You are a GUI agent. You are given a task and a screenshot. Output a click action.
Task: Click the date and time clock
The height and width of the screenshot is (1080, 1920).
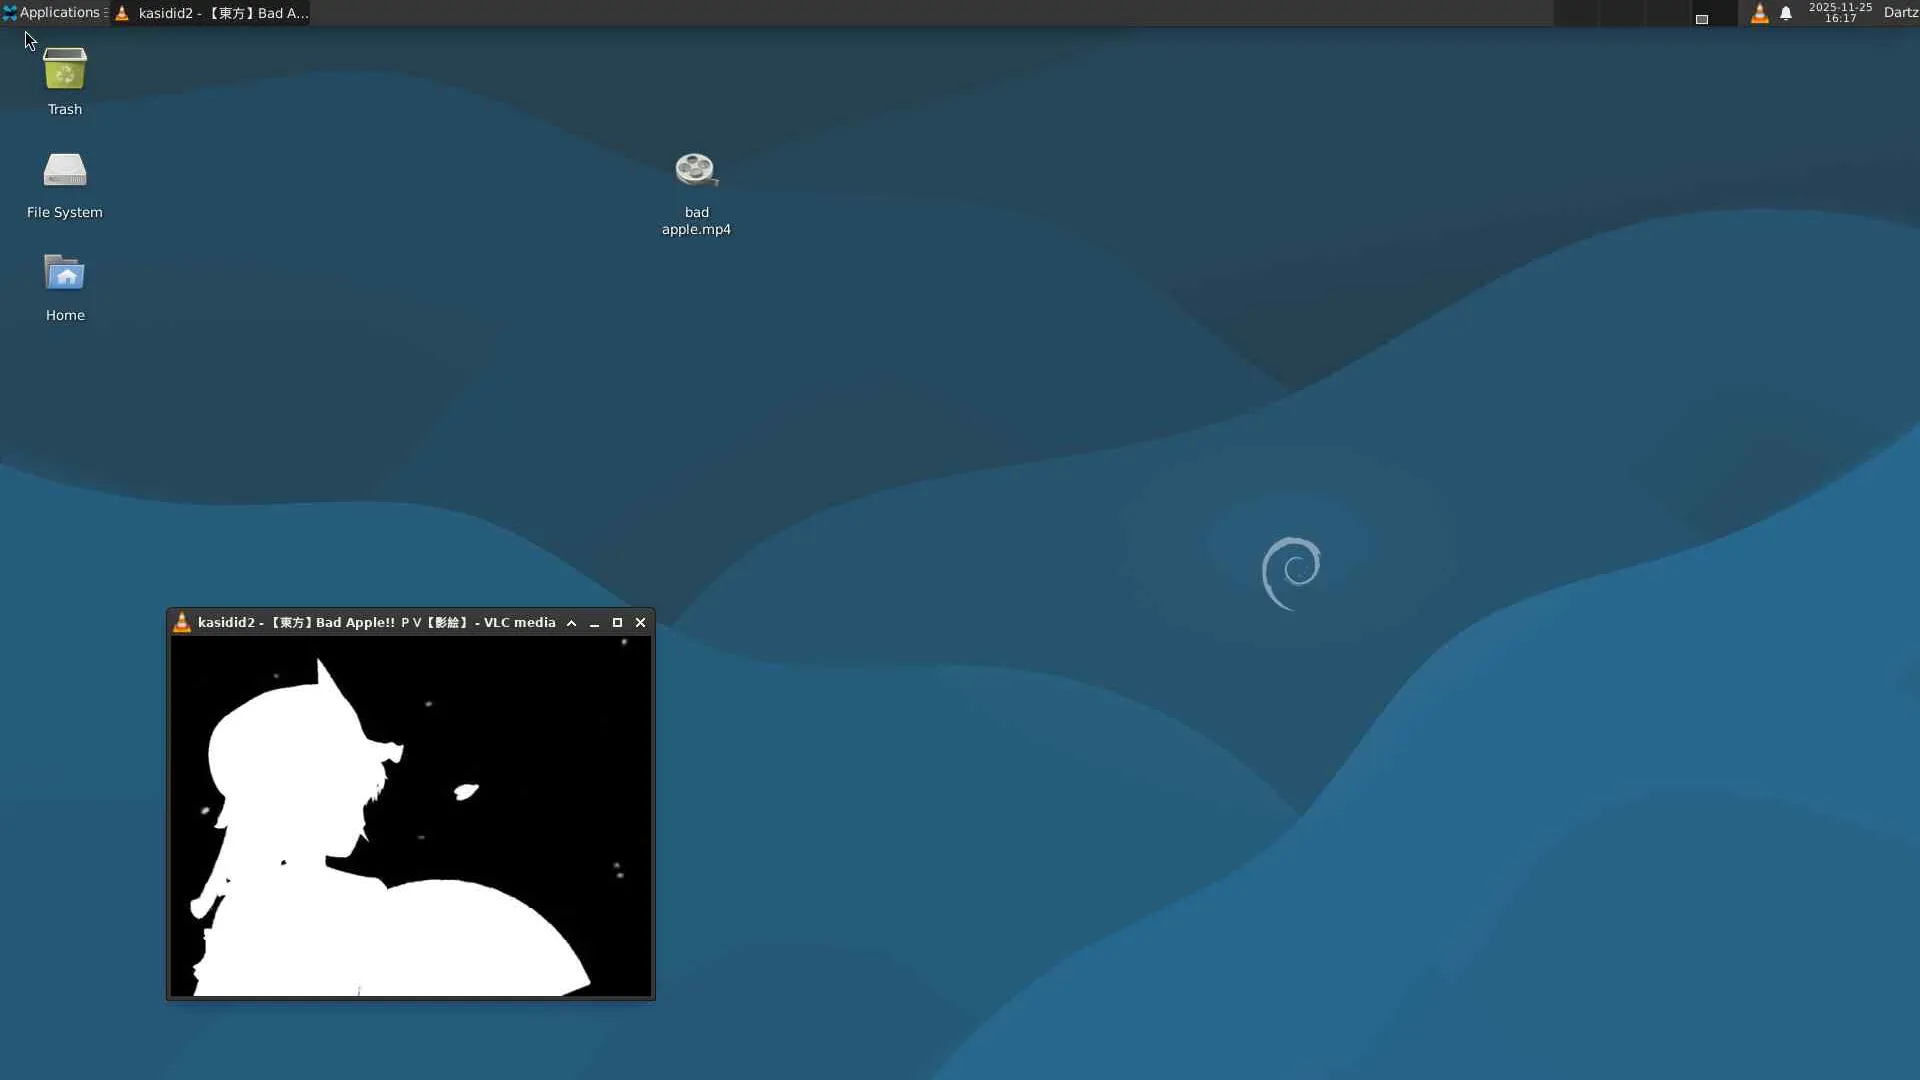point(1840,13)
